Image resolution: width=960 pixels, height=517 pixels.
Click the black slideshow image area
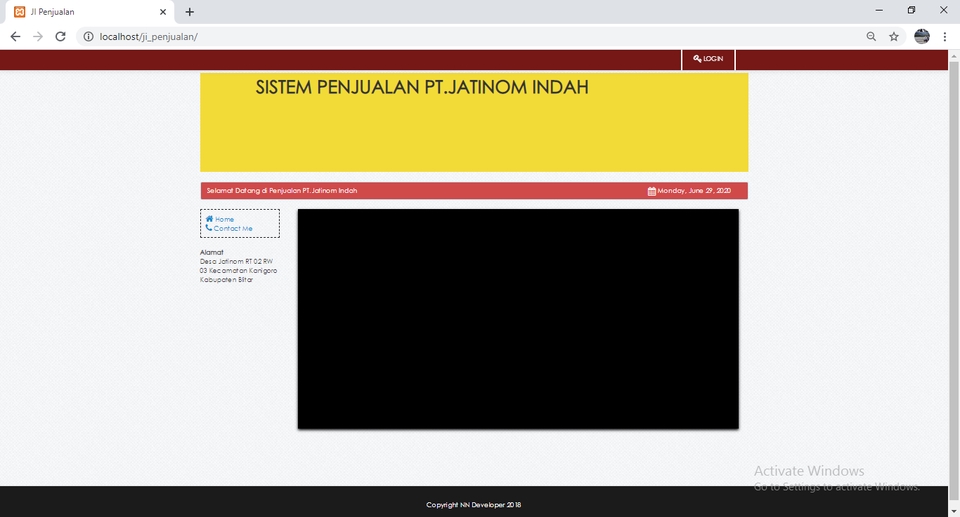tap(518, 319)
